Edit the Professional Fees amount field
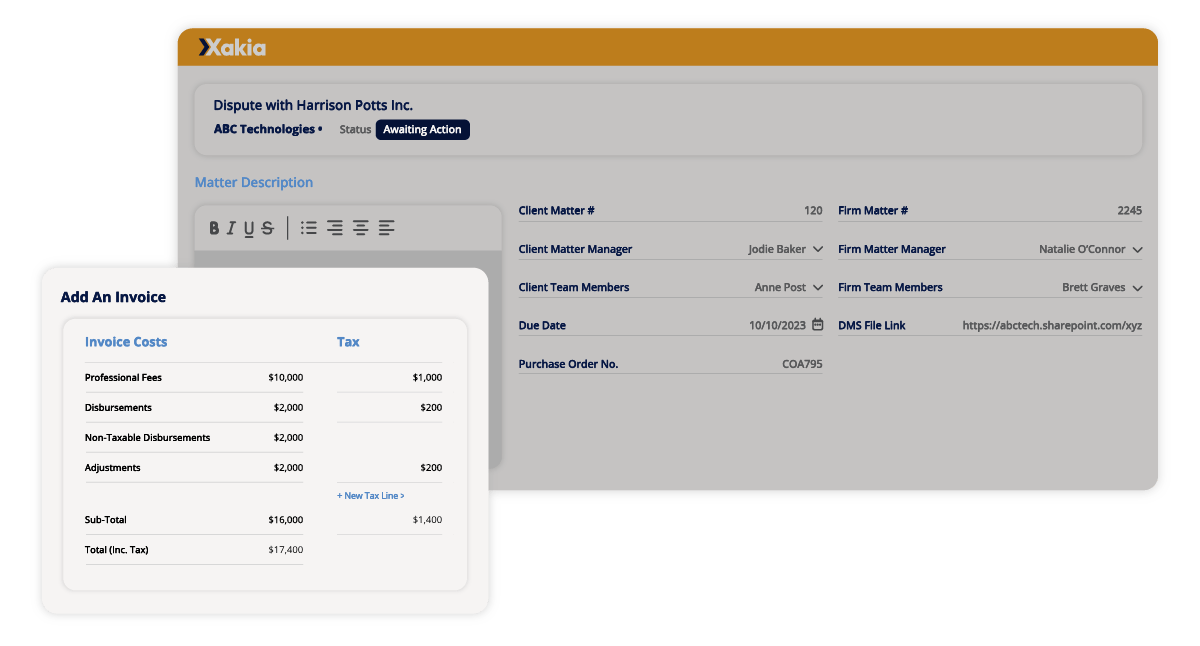Screen dimensions: 1200x646 283,377
